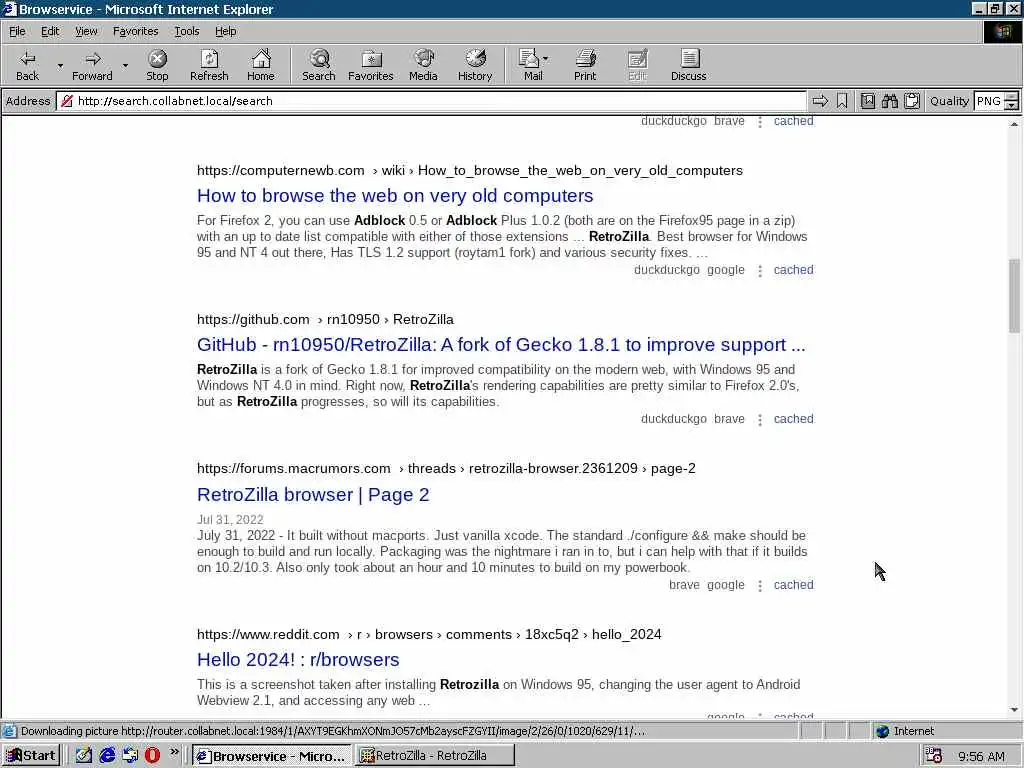Click the bookmark ribbon icon by address bar
The height and width of the screenshot is (768, 1024).
click(x=842, y=101)
